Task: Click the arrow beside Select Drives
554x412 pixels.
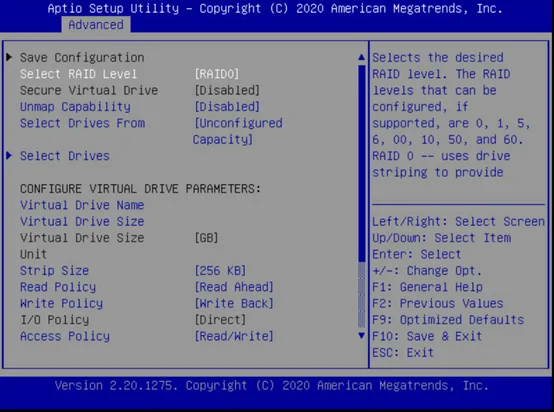Action: coord(10,155)
